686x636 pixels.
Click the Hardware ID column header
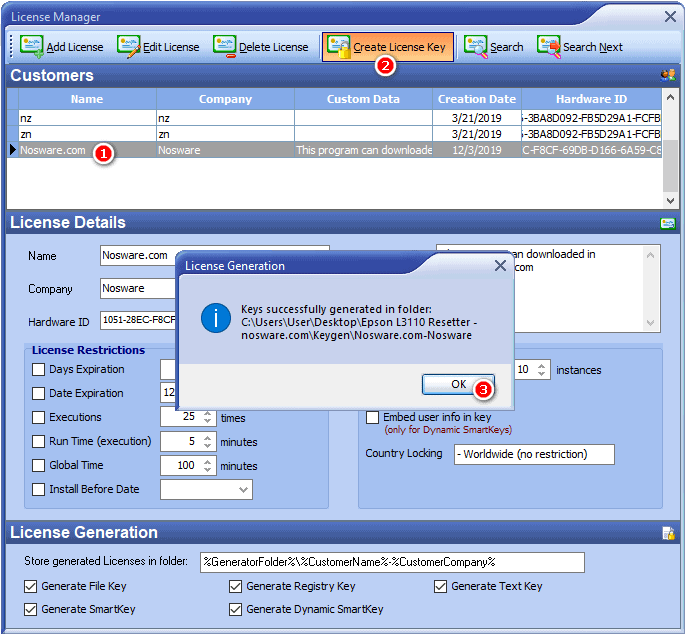[x=591, y=99]
